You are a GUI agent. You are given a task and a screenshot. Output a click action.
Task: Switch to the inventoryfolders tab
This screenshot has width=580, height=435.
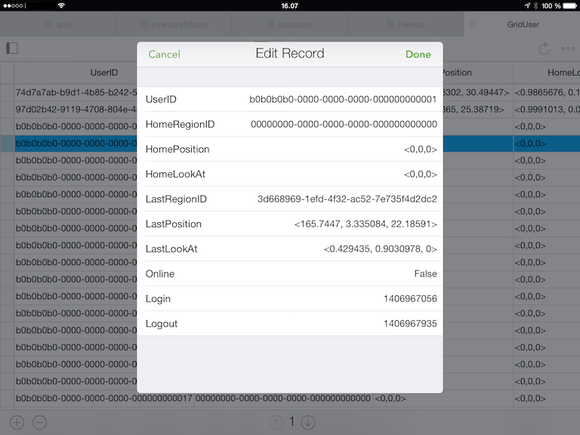[x=174, y=24]
